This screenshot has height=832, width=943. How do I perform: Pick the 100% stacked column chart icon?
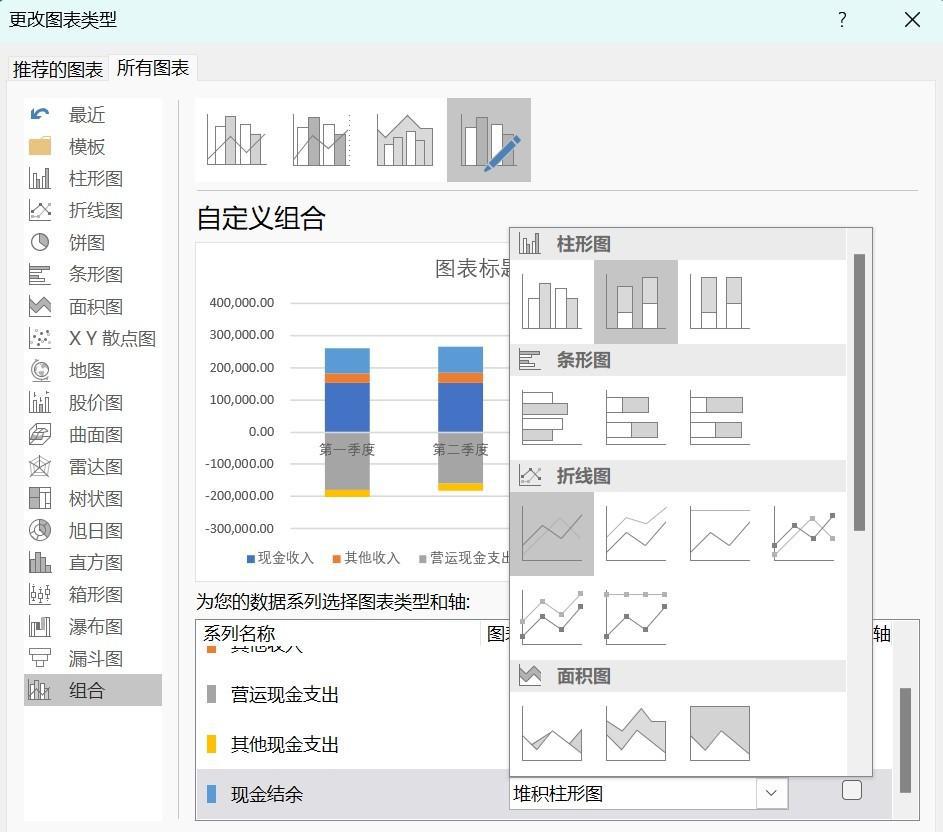pos(719,302)
